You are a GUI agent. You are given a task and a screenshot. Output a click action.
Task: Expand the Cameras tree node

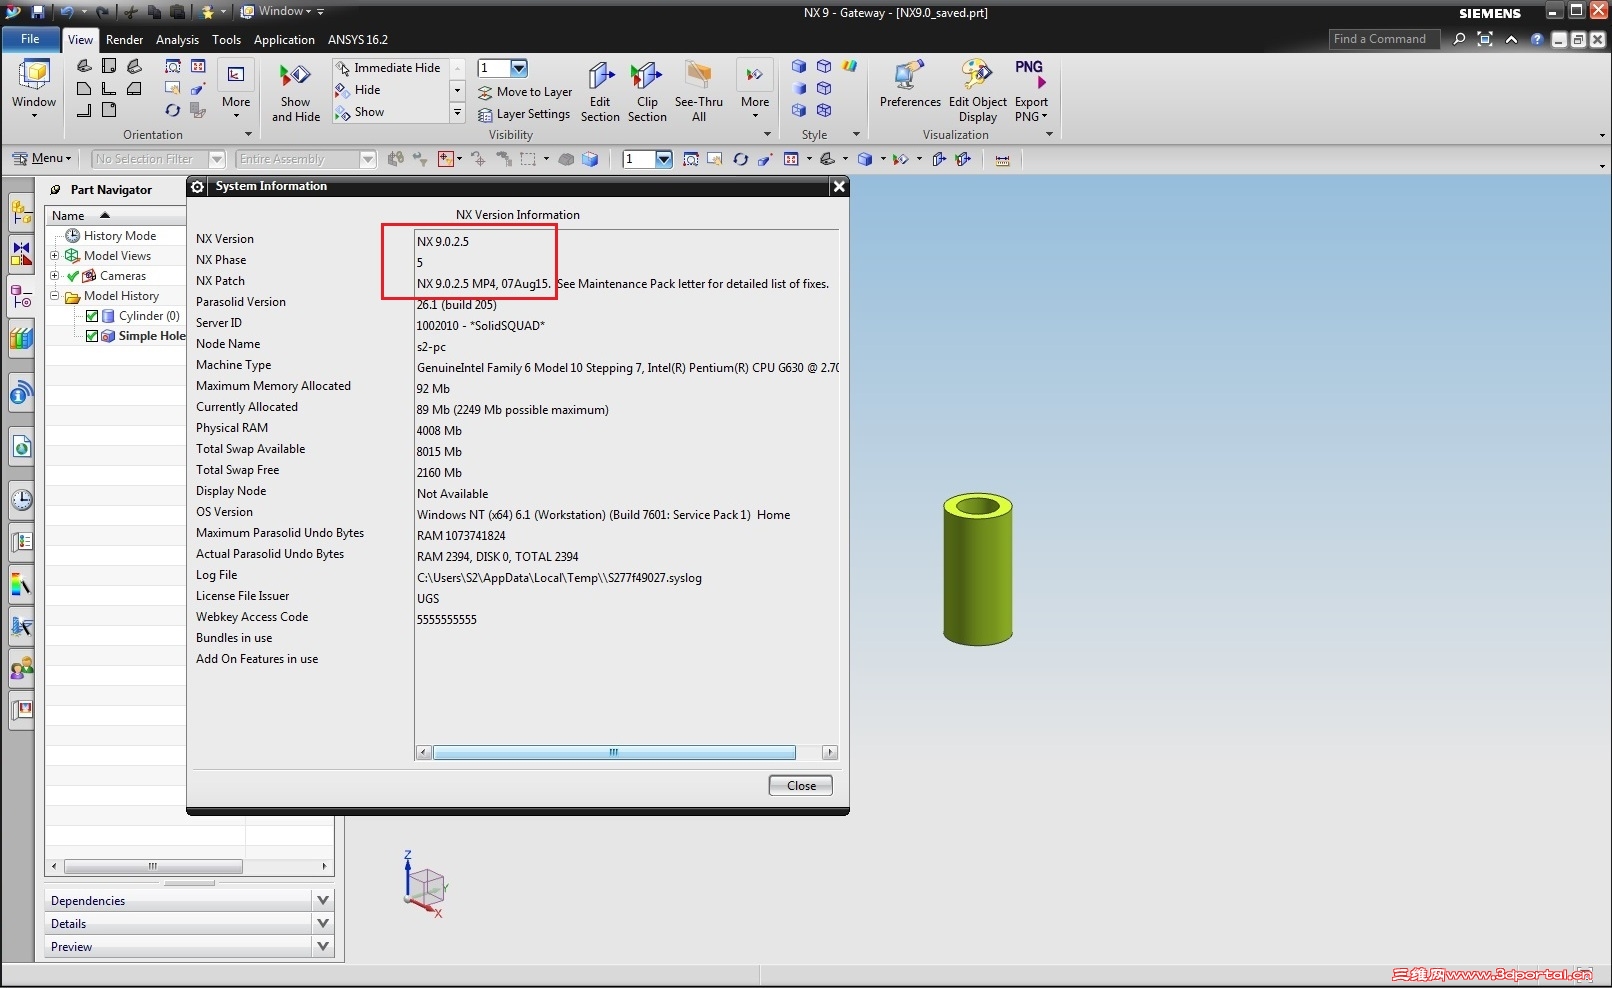pos(55,276)
